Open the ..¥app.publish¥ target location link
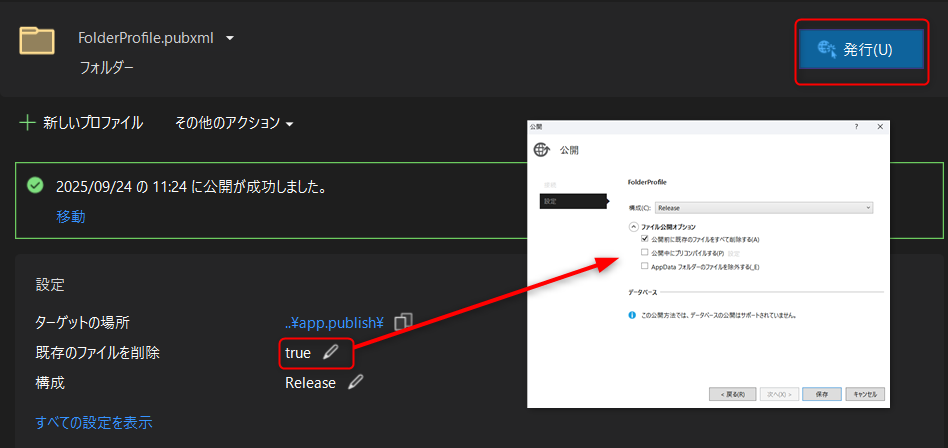This screenshot has width=948, height=448. point(334,322)
